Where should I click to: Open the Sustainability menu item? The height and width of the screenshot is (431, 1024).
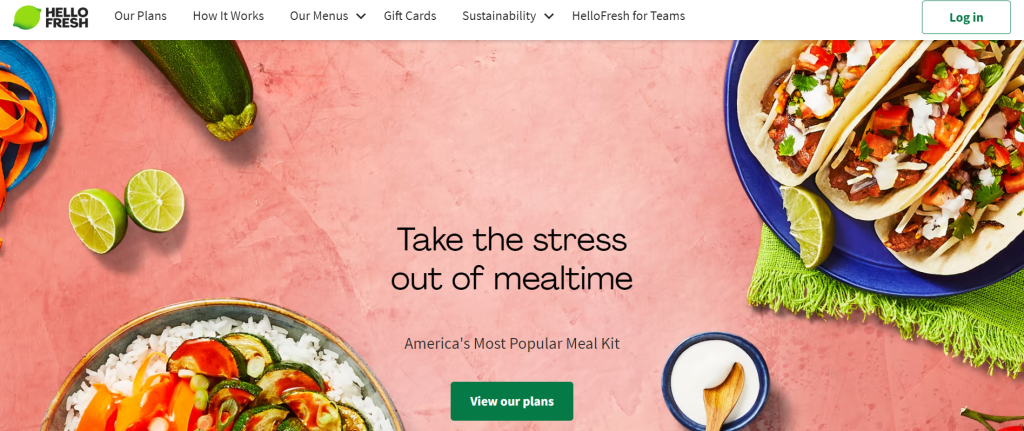pyautogui.click(x=499, y=16)
